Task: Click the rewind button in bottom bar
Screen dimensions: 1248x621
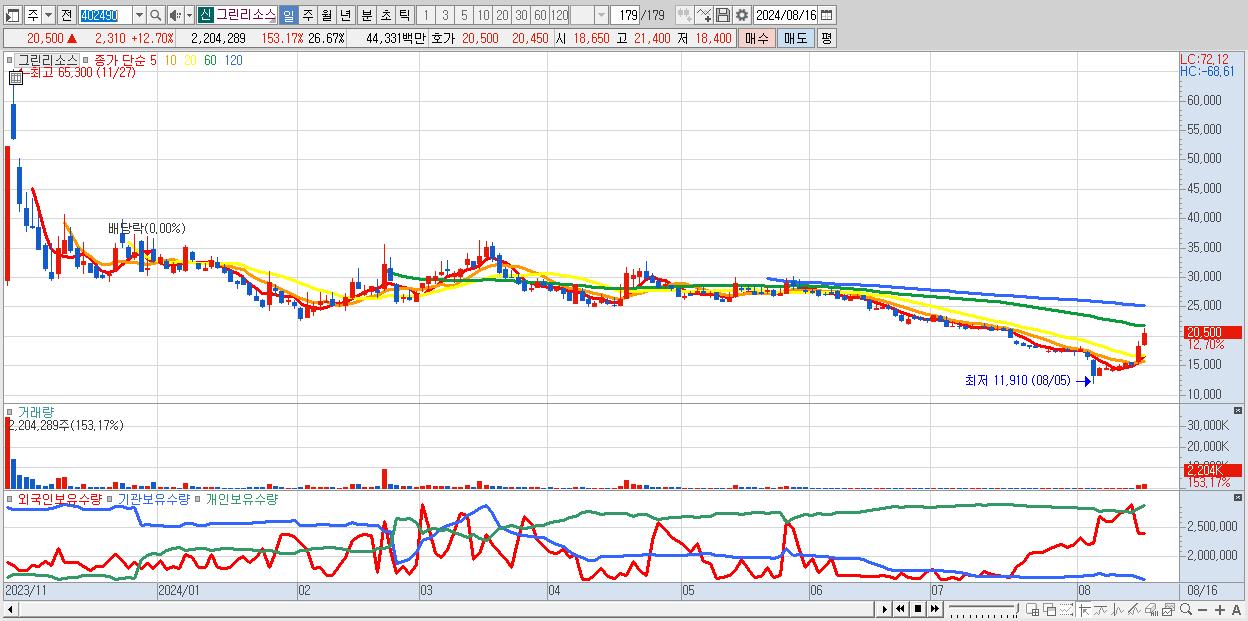Action: pyautogui.click(x=901, y=609)
